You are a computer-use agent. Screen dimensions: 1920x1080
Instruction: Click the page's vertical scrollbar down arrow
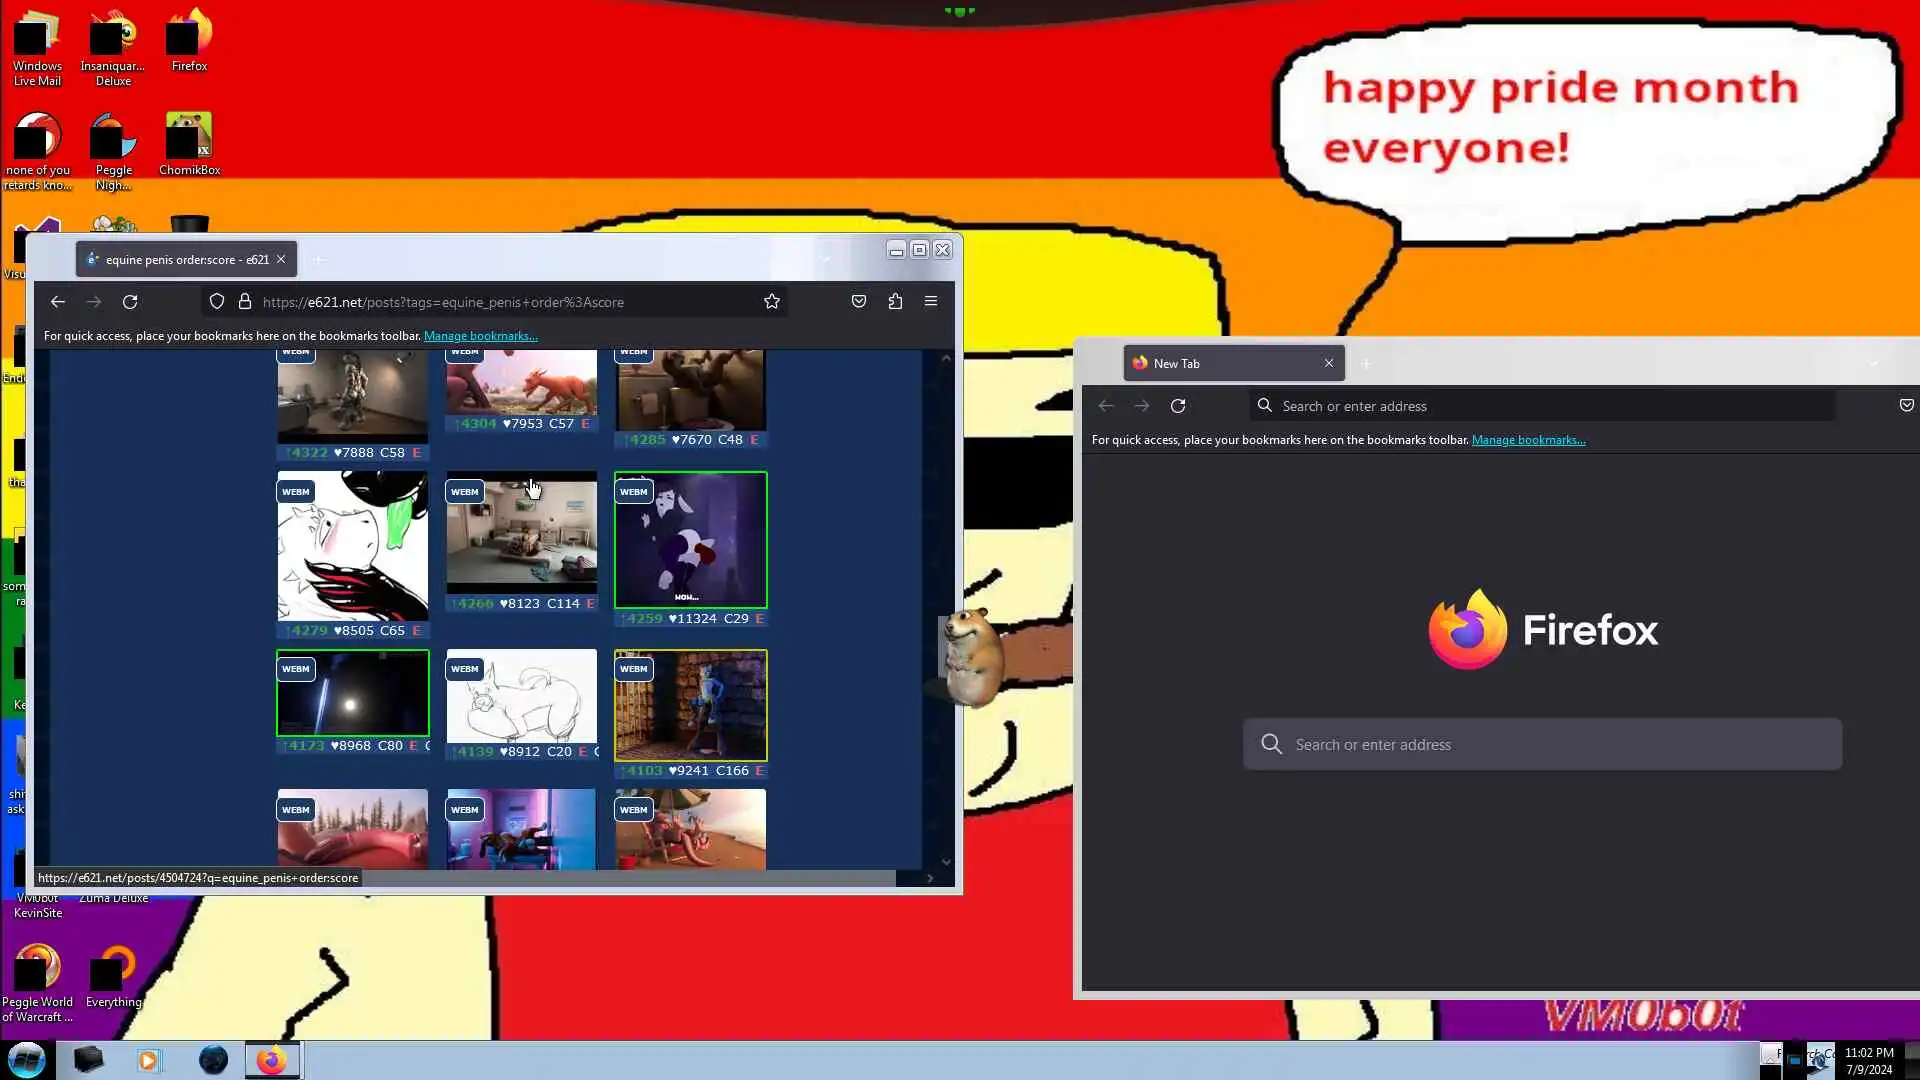click(946, 862)
